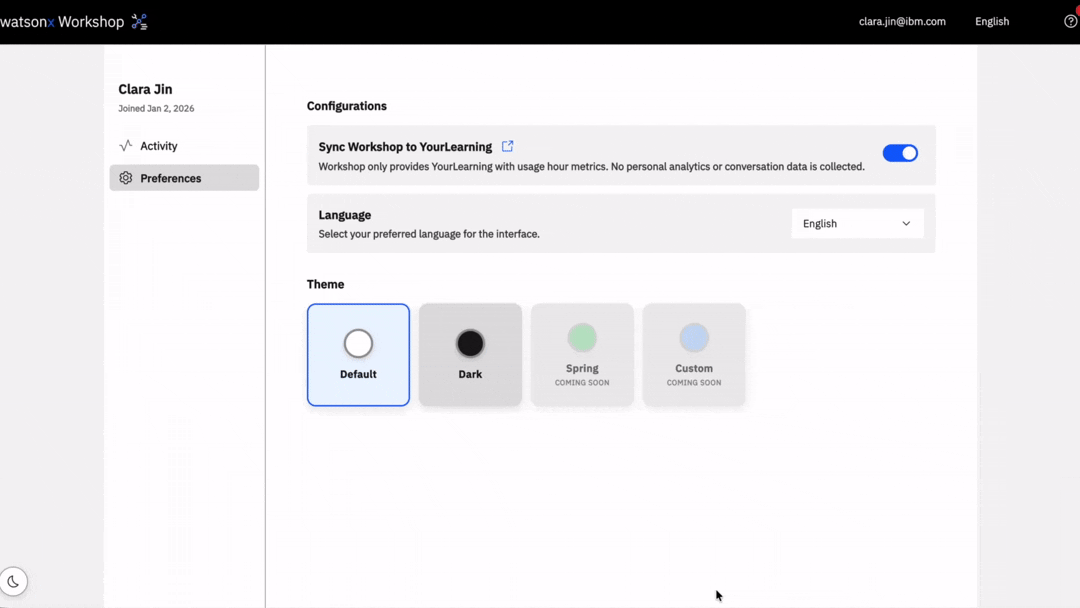Click the clara.jin@ibm.com account link
This screenshot has width=1080, height=608.
(x=902, y=21)
